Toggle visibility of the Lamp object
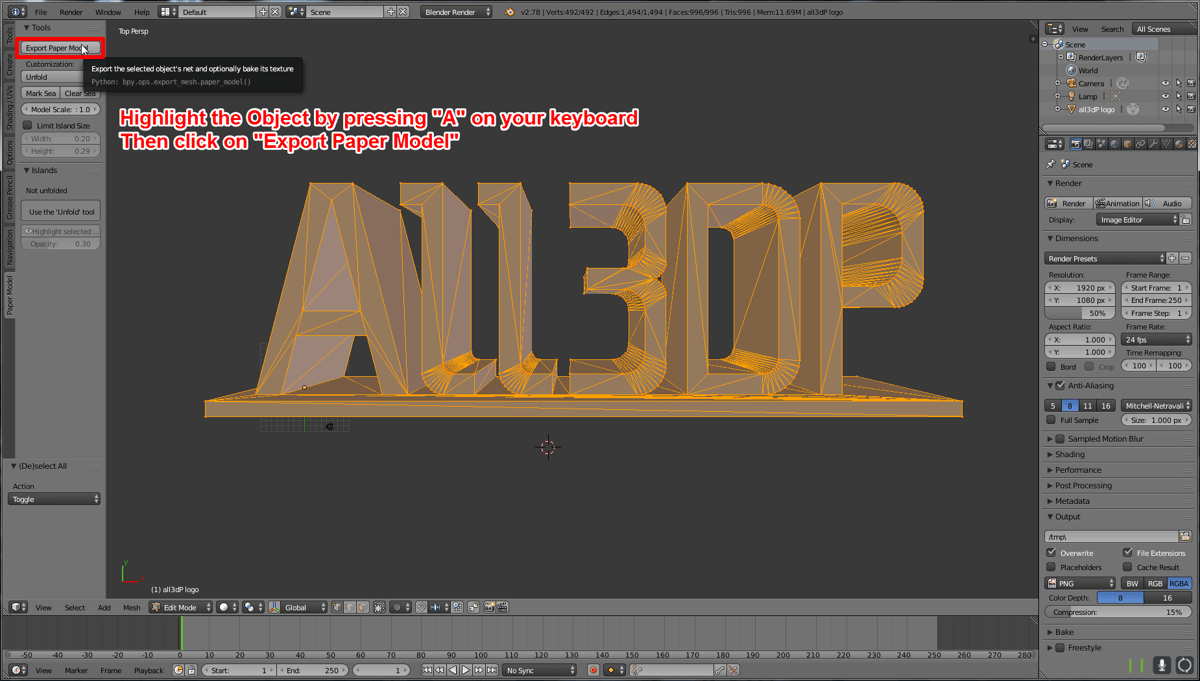1200x681 pixels. pyautogui.click(x=1165, y=97)
